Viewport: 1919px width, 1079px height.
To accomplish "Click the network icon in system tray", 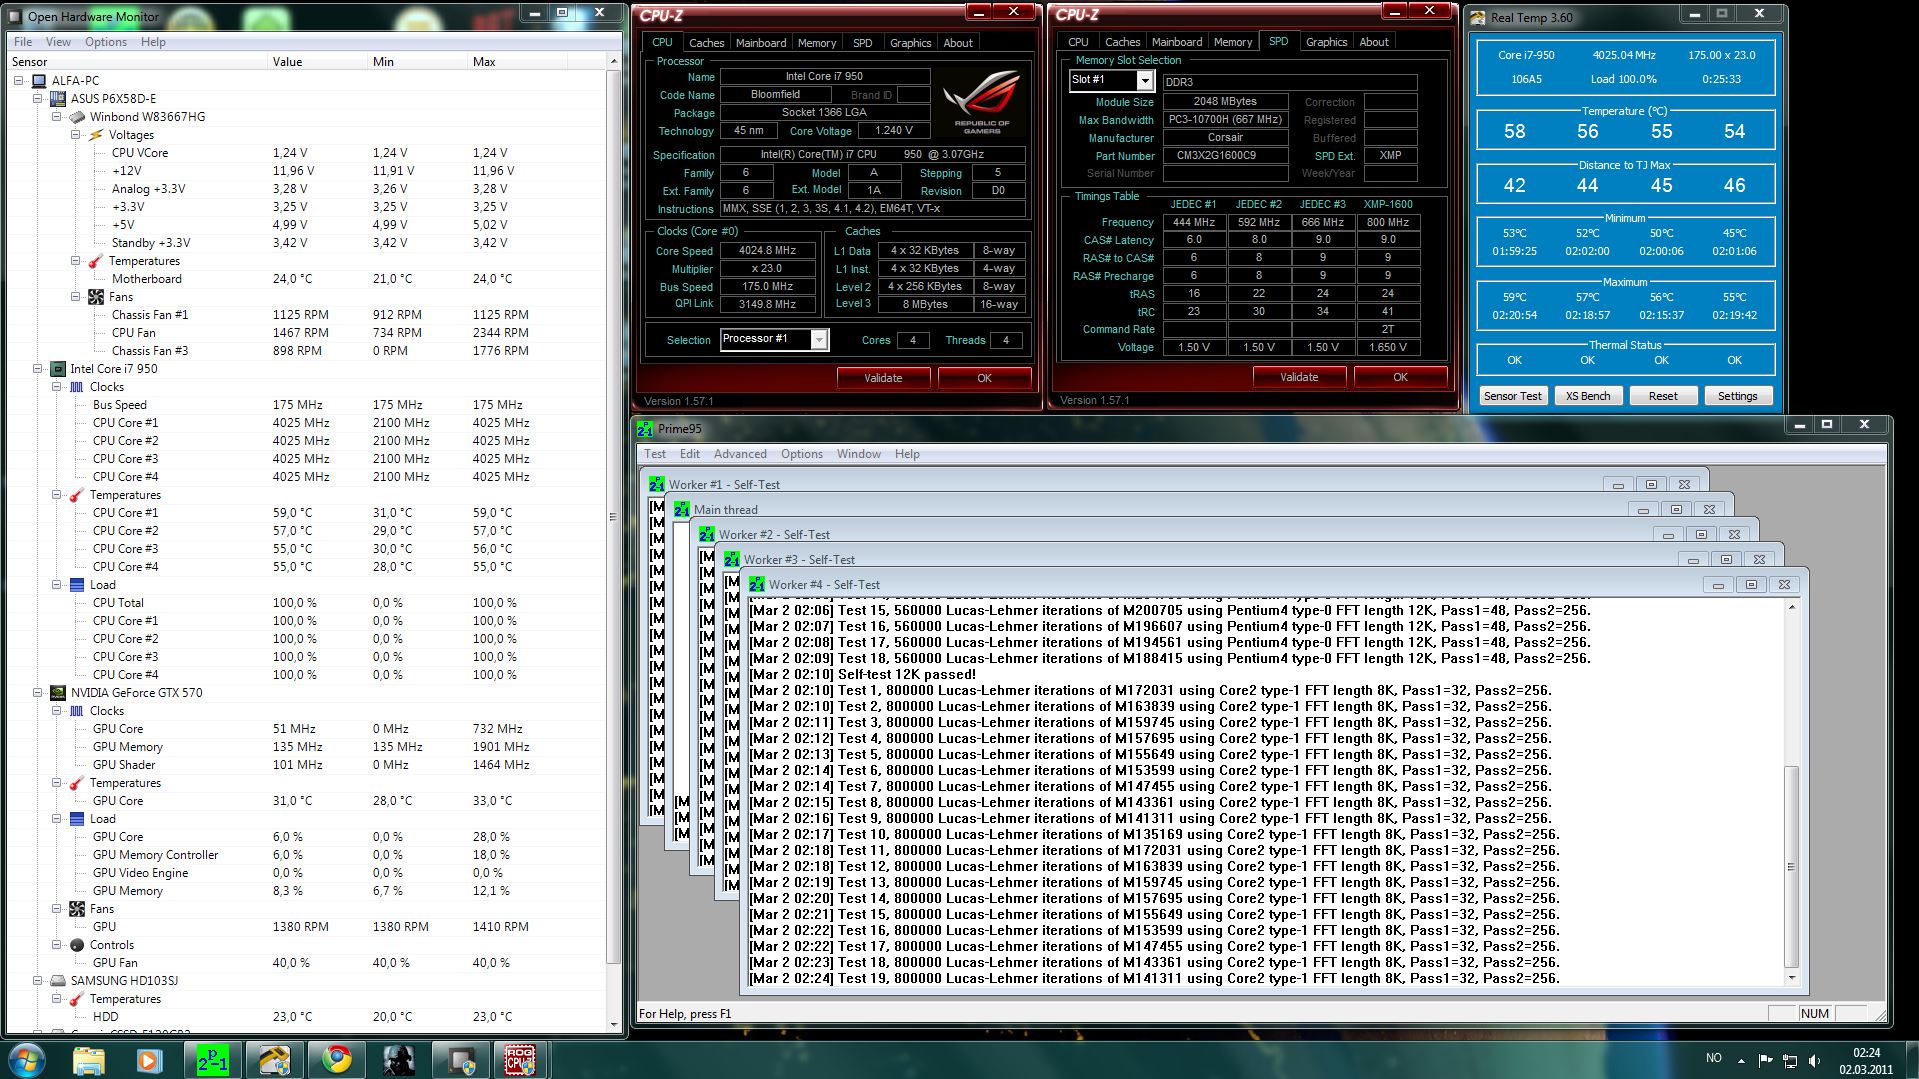I will point(1789,1060).
